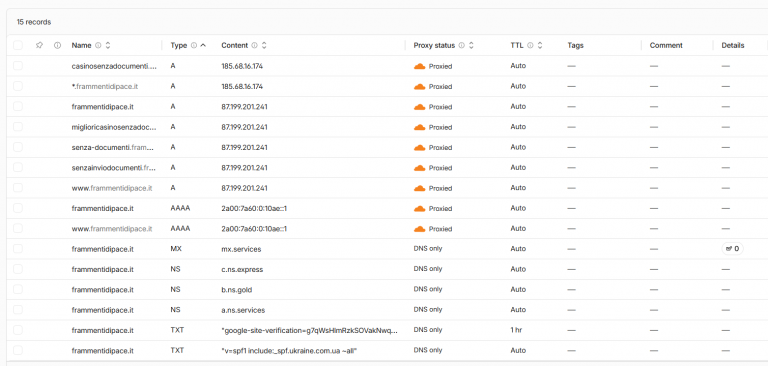Click content b.ns.gold

tap(237, 290)
